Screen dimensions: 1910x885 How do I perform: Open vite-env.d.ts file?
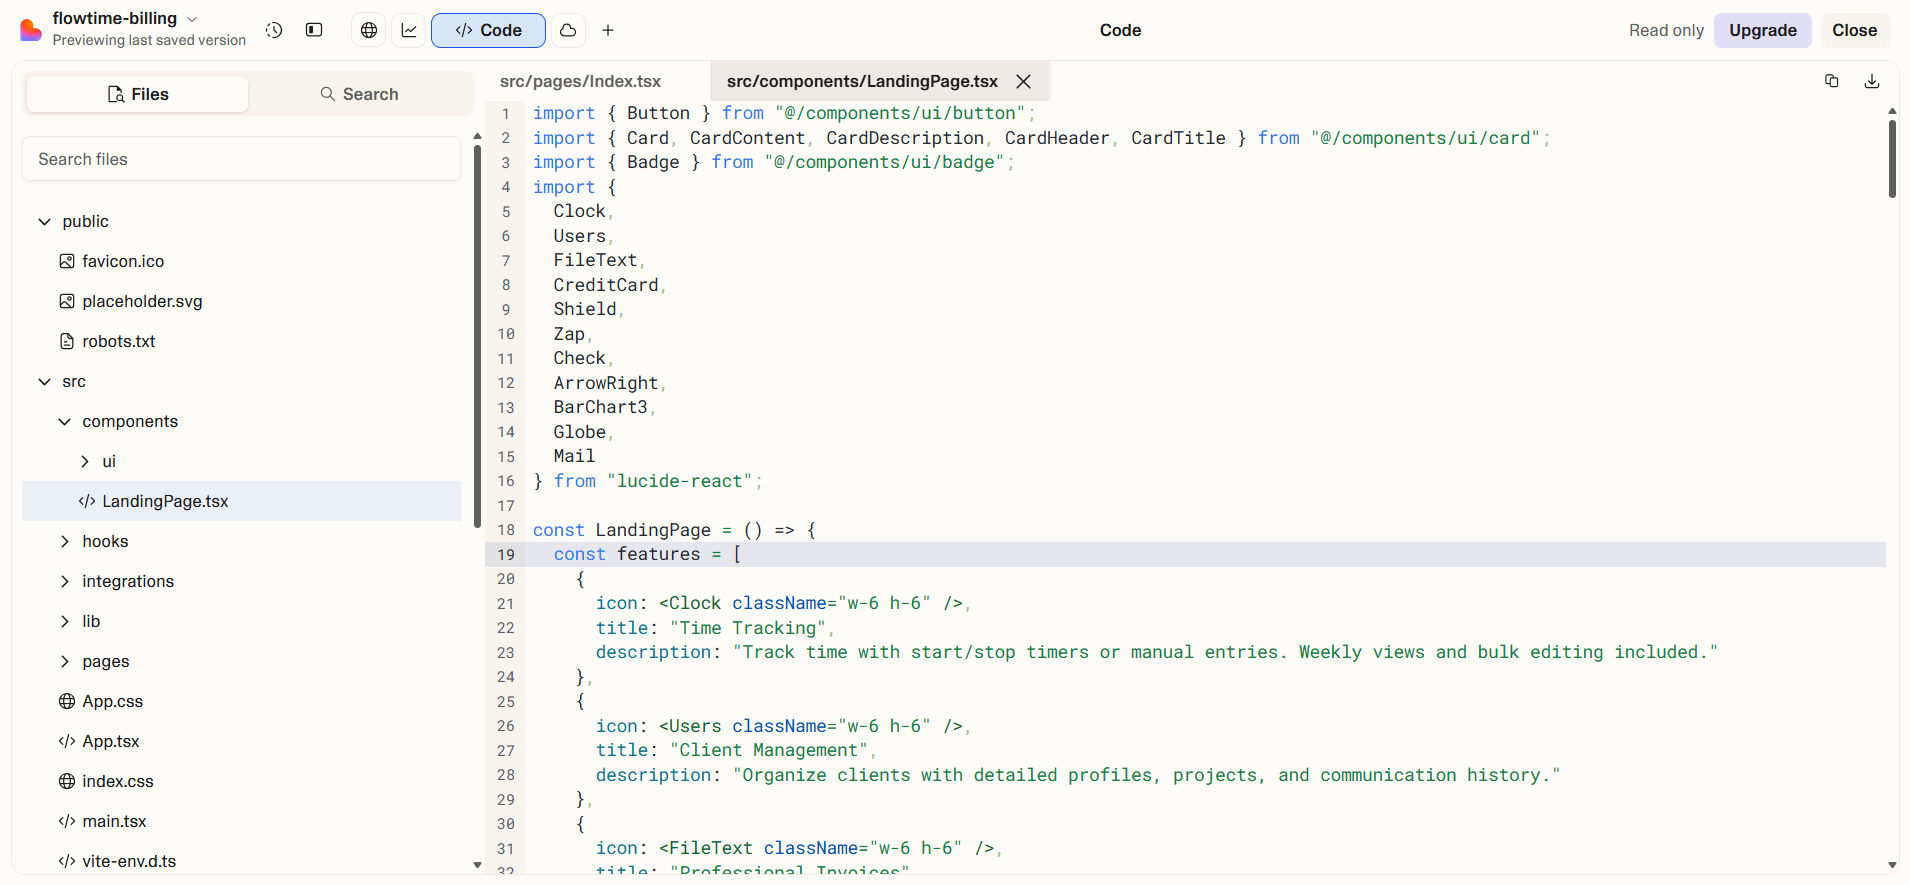point(129,861)
